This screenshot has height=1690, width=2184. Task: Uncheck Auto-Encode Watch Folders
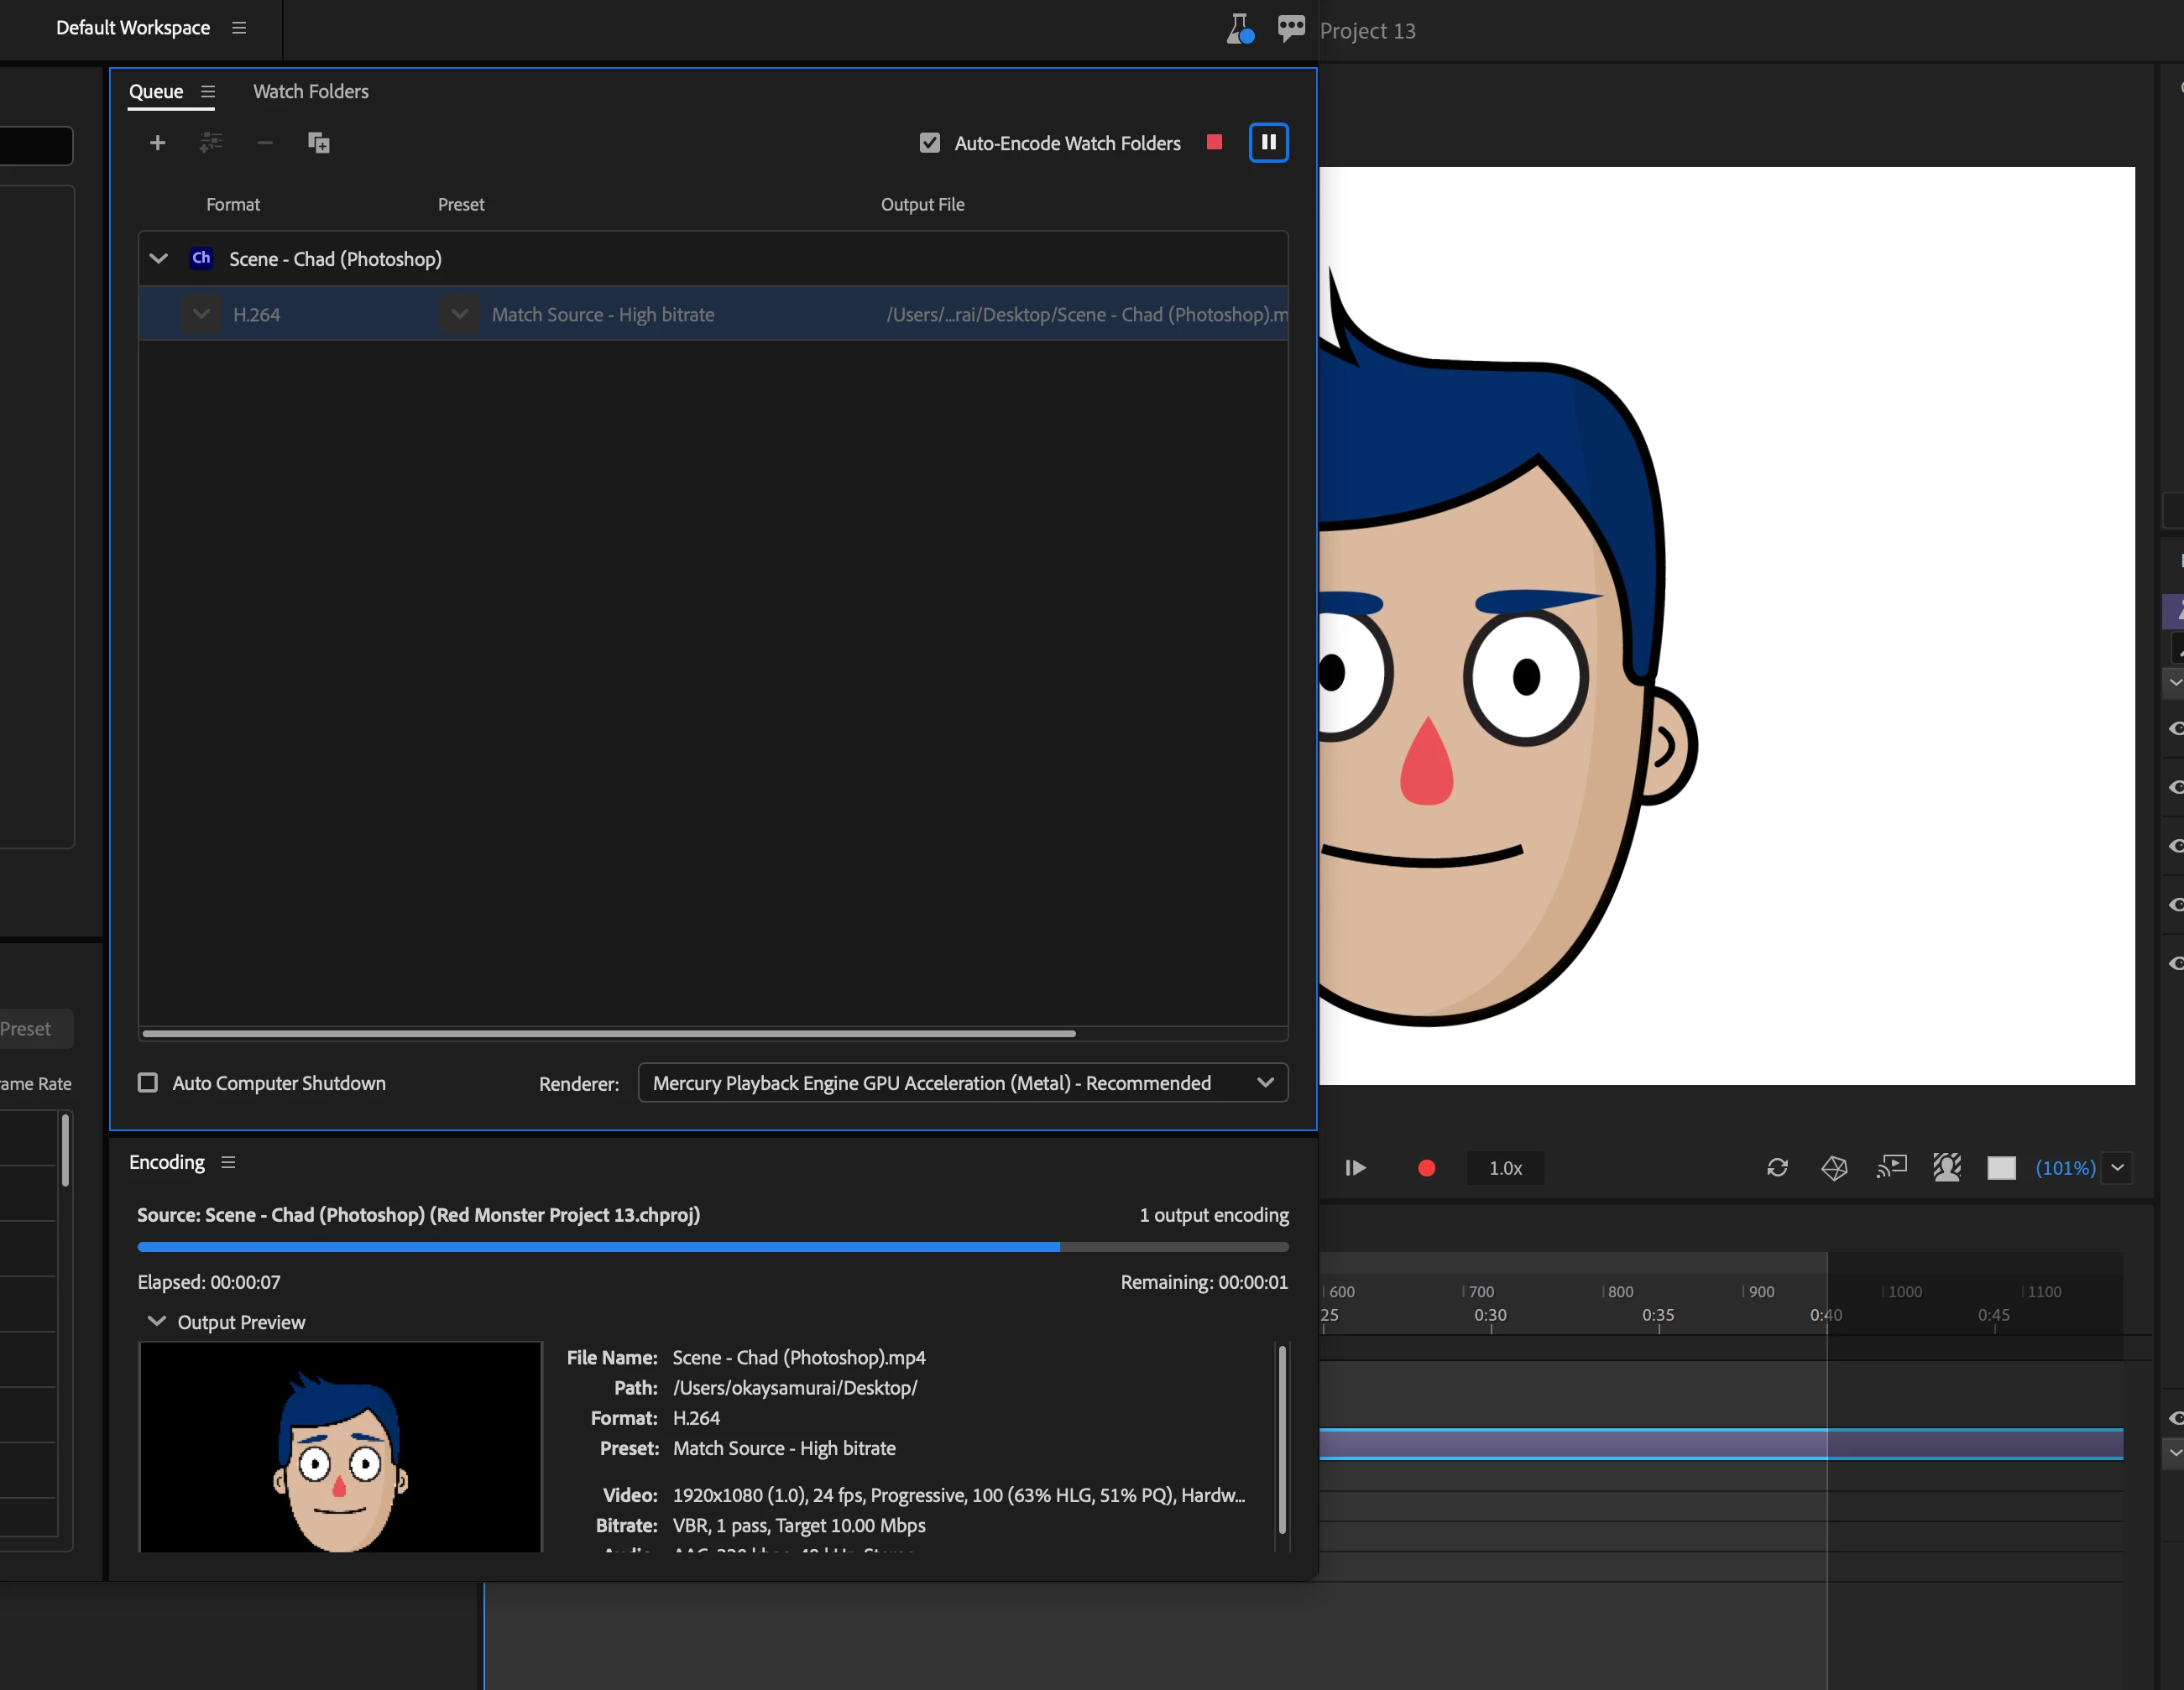coord(930,143)
